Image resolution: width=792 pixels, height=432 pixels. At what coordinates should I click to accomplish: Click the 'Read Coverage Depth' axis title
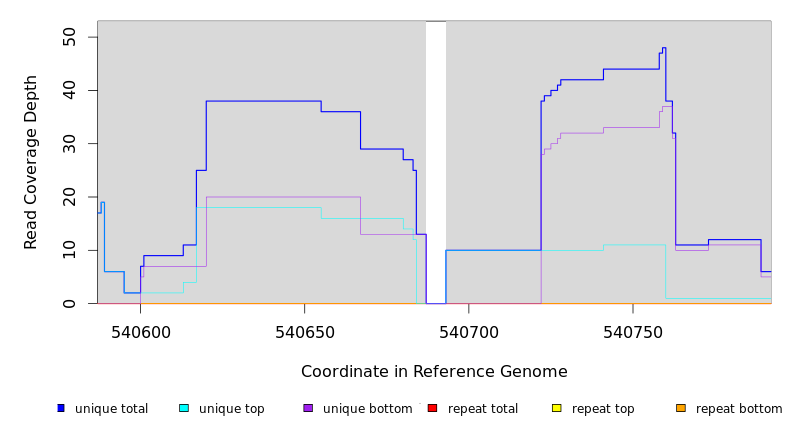pos(32,162)
